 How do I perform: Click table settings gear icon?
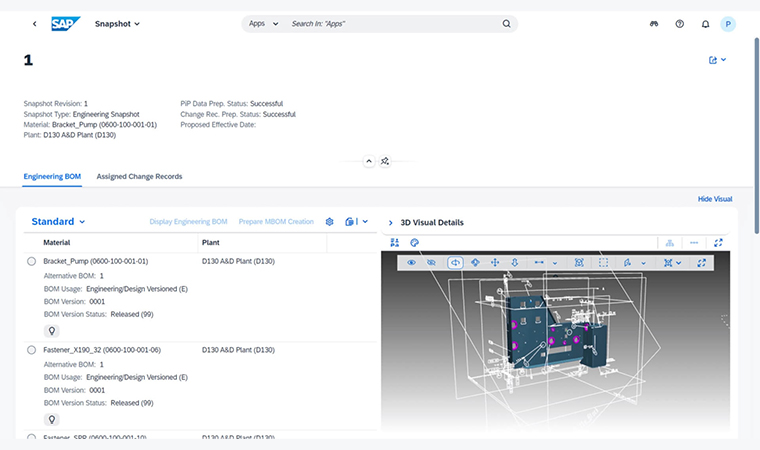(x=329, y=221)
